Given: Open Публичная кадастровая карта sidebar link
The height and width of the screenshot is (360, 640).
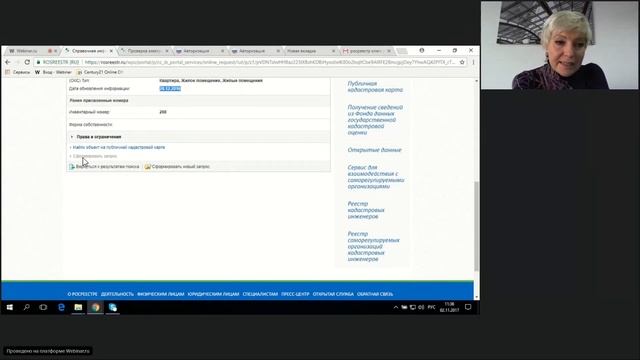Looking at the screenshot, I should tap(375, 87).
